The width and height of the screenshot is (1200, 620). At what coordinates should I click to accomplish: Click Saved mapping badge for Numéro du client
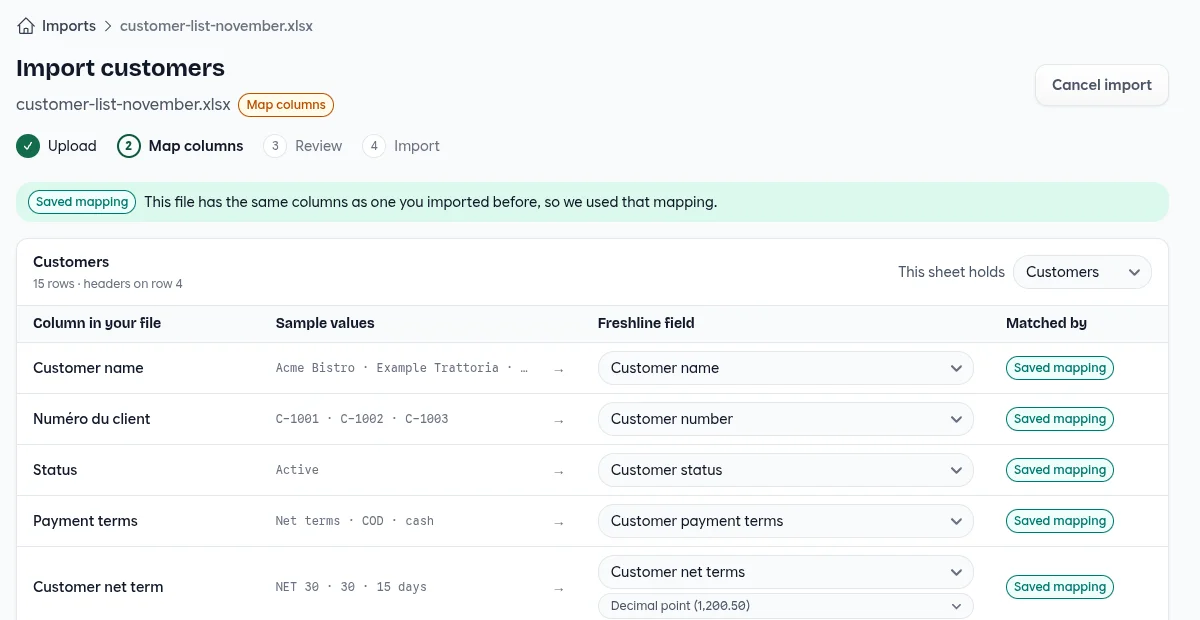point(1060,419)
